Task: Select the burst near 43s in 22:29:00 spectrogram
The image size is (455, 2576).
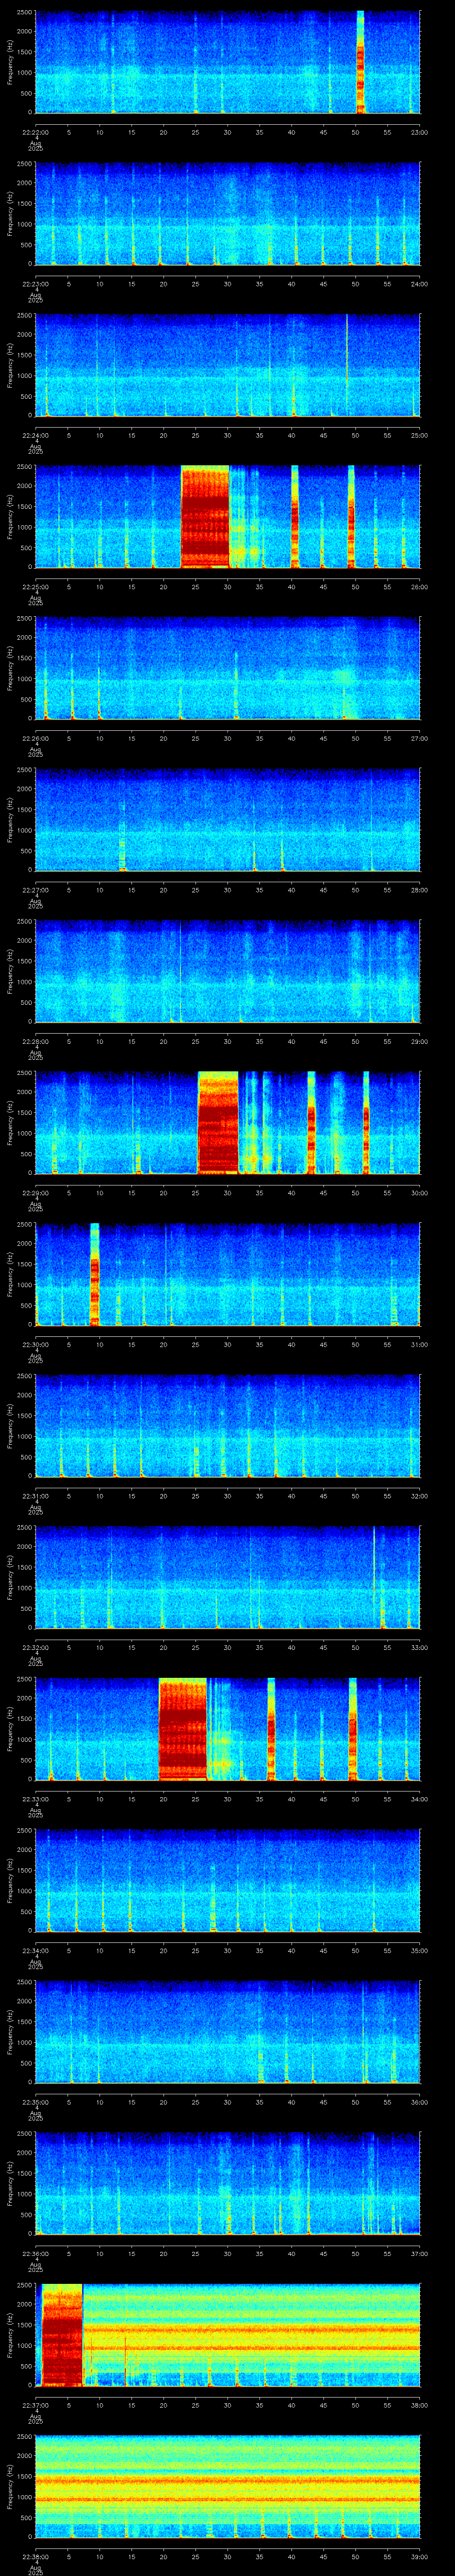Action: pyautogui.click(x=311, y=1123)
